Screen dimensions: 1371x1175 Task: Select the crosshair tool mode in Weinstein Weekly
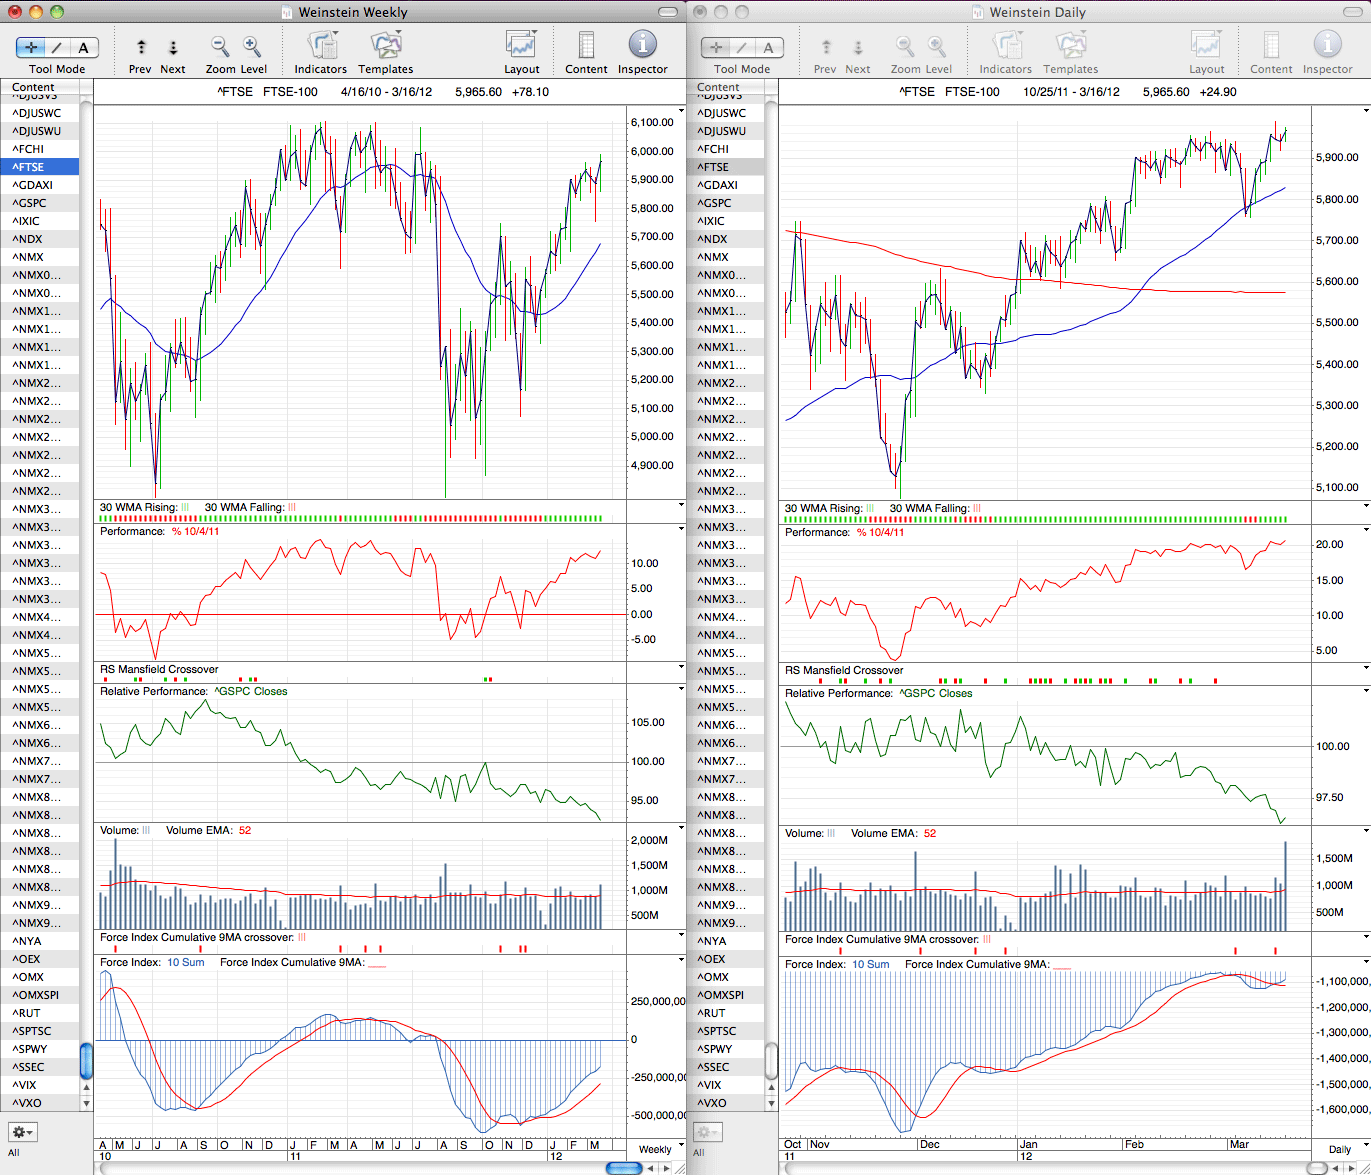click(30, 47)
